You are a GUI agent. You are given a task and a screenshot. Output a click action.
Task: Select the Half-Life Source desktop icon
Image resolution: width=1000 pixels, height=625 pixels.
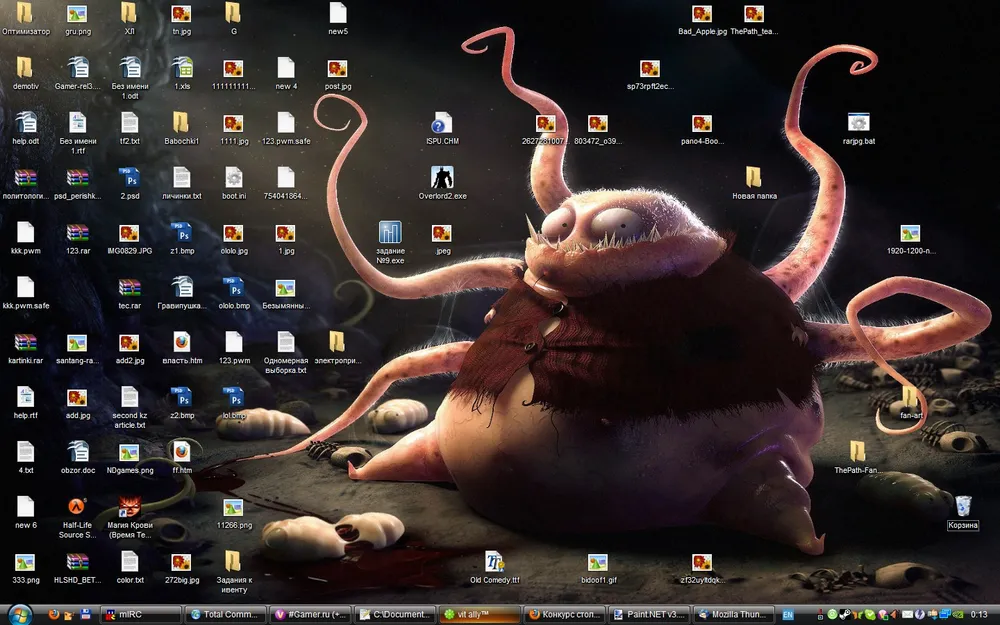point(78,507)
